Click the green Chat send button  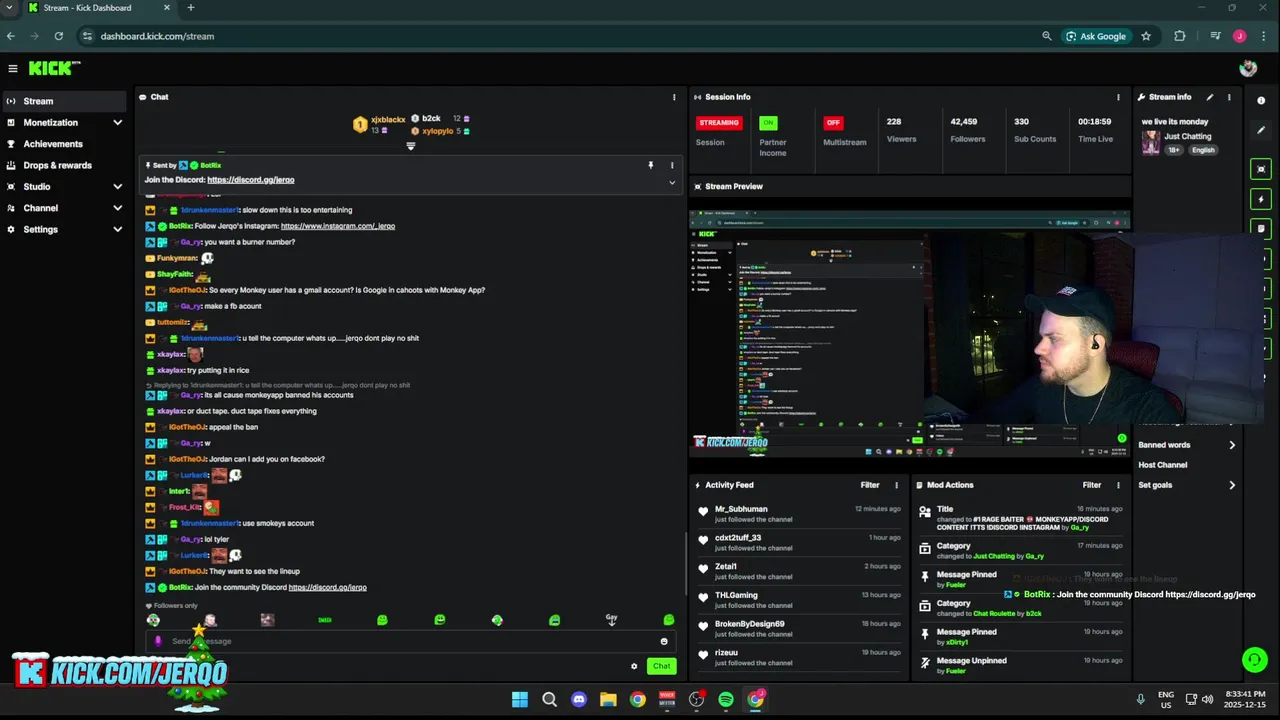tap(661, 666)
